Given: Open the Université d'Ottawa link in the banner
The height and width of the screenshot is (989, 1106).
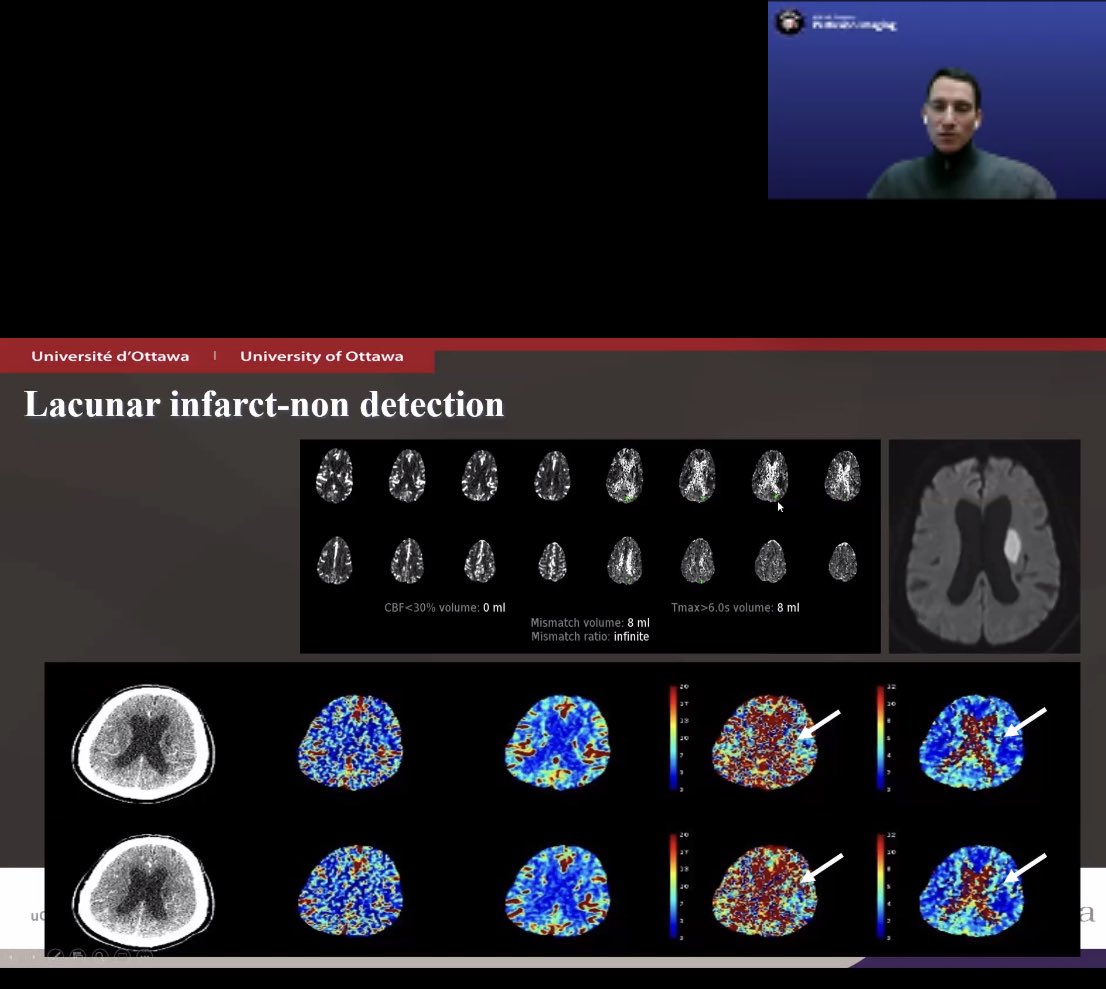Looking at the screenshot, I should 110,356.
